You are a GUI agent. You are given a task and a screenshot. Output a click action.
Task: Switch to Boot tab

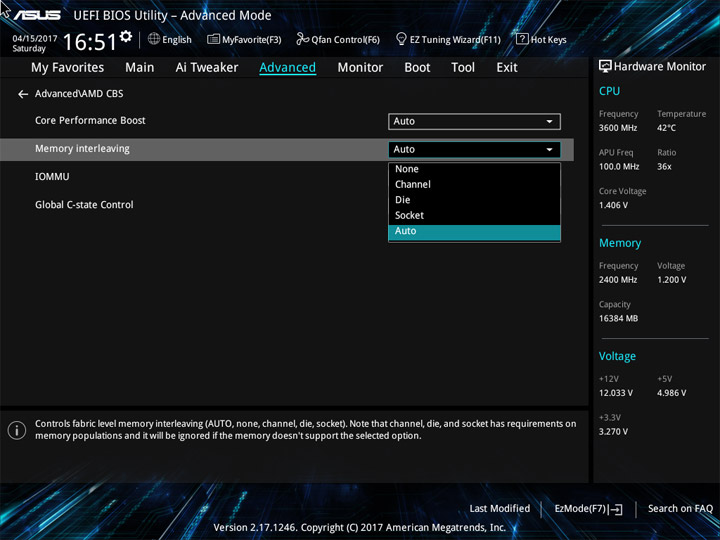tap(417, 68)
